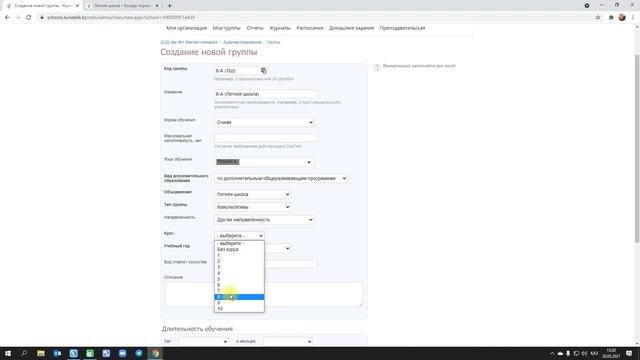Click the browser back arrow
640x360 pixels.
click(7, 18)
